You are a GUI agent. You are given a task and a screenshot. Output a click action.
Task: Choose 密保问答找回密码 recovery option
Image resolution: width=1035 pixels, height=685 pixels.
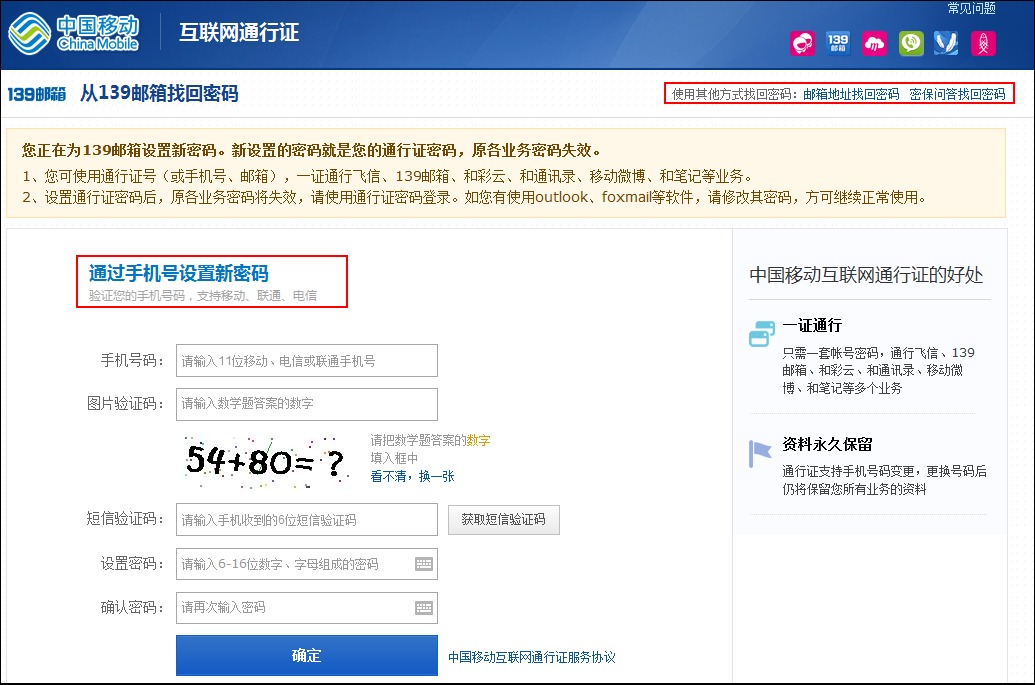pos(957,94)
